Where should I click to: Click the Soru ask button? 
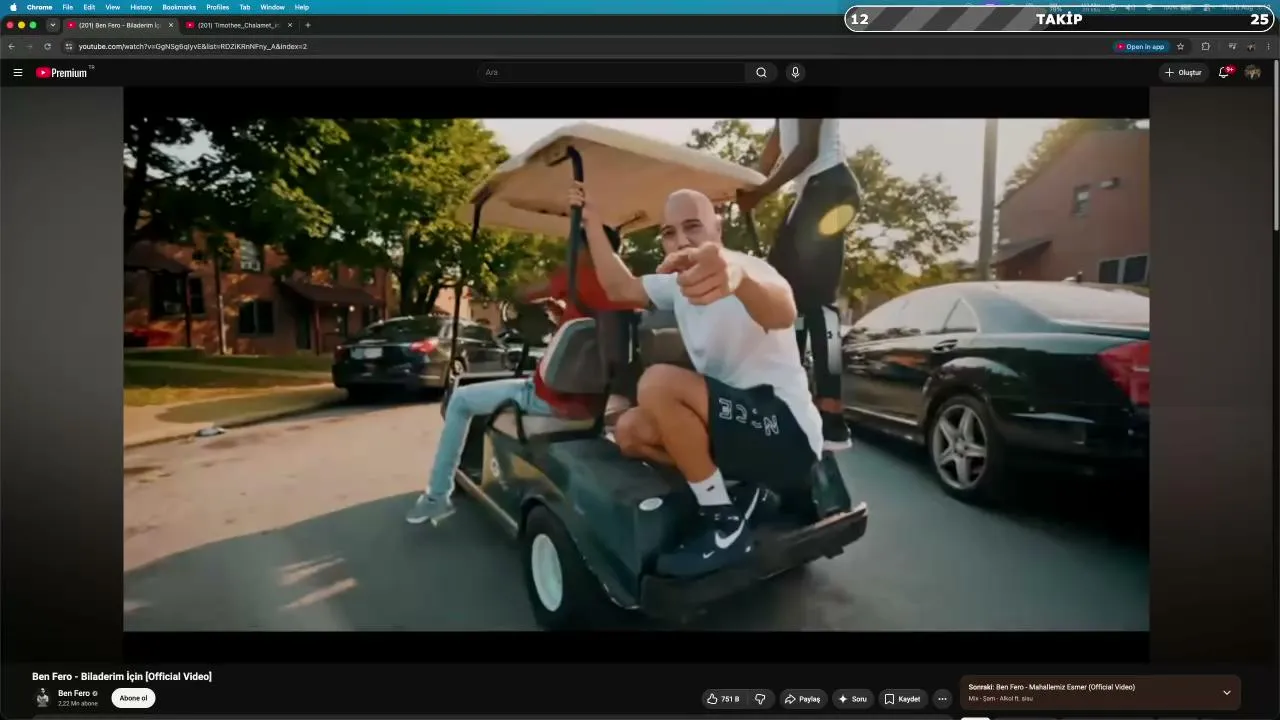tap(853, 699)
